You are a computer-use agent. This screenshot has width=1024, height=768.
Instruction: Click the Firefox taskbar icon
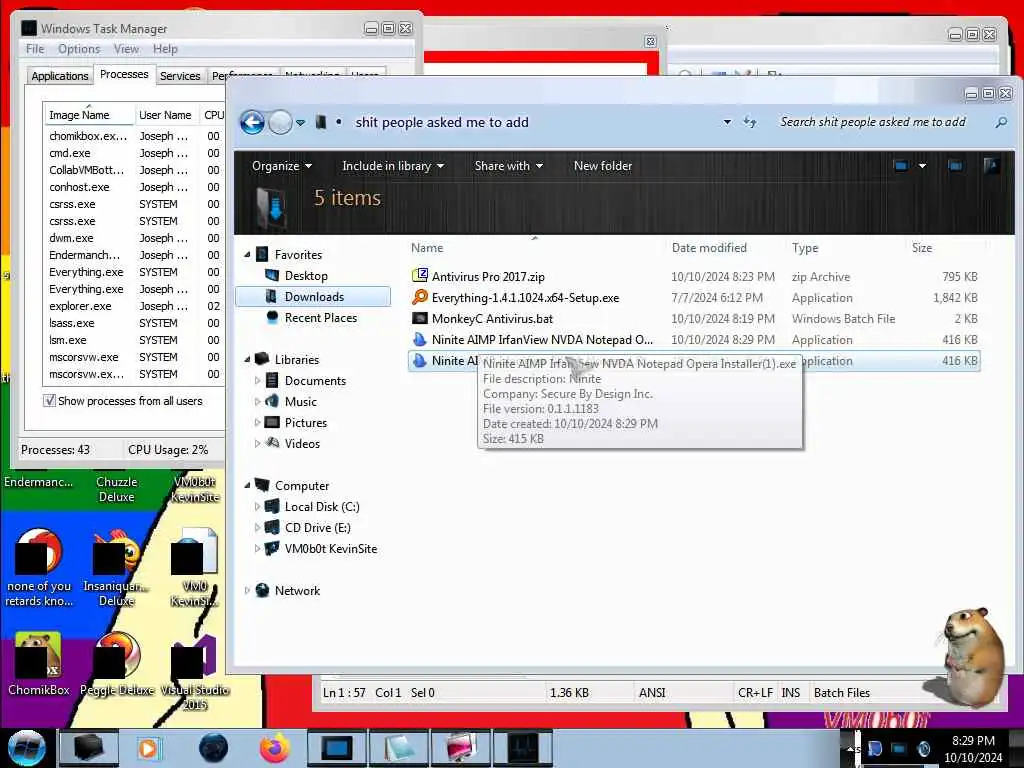(275, 748)
